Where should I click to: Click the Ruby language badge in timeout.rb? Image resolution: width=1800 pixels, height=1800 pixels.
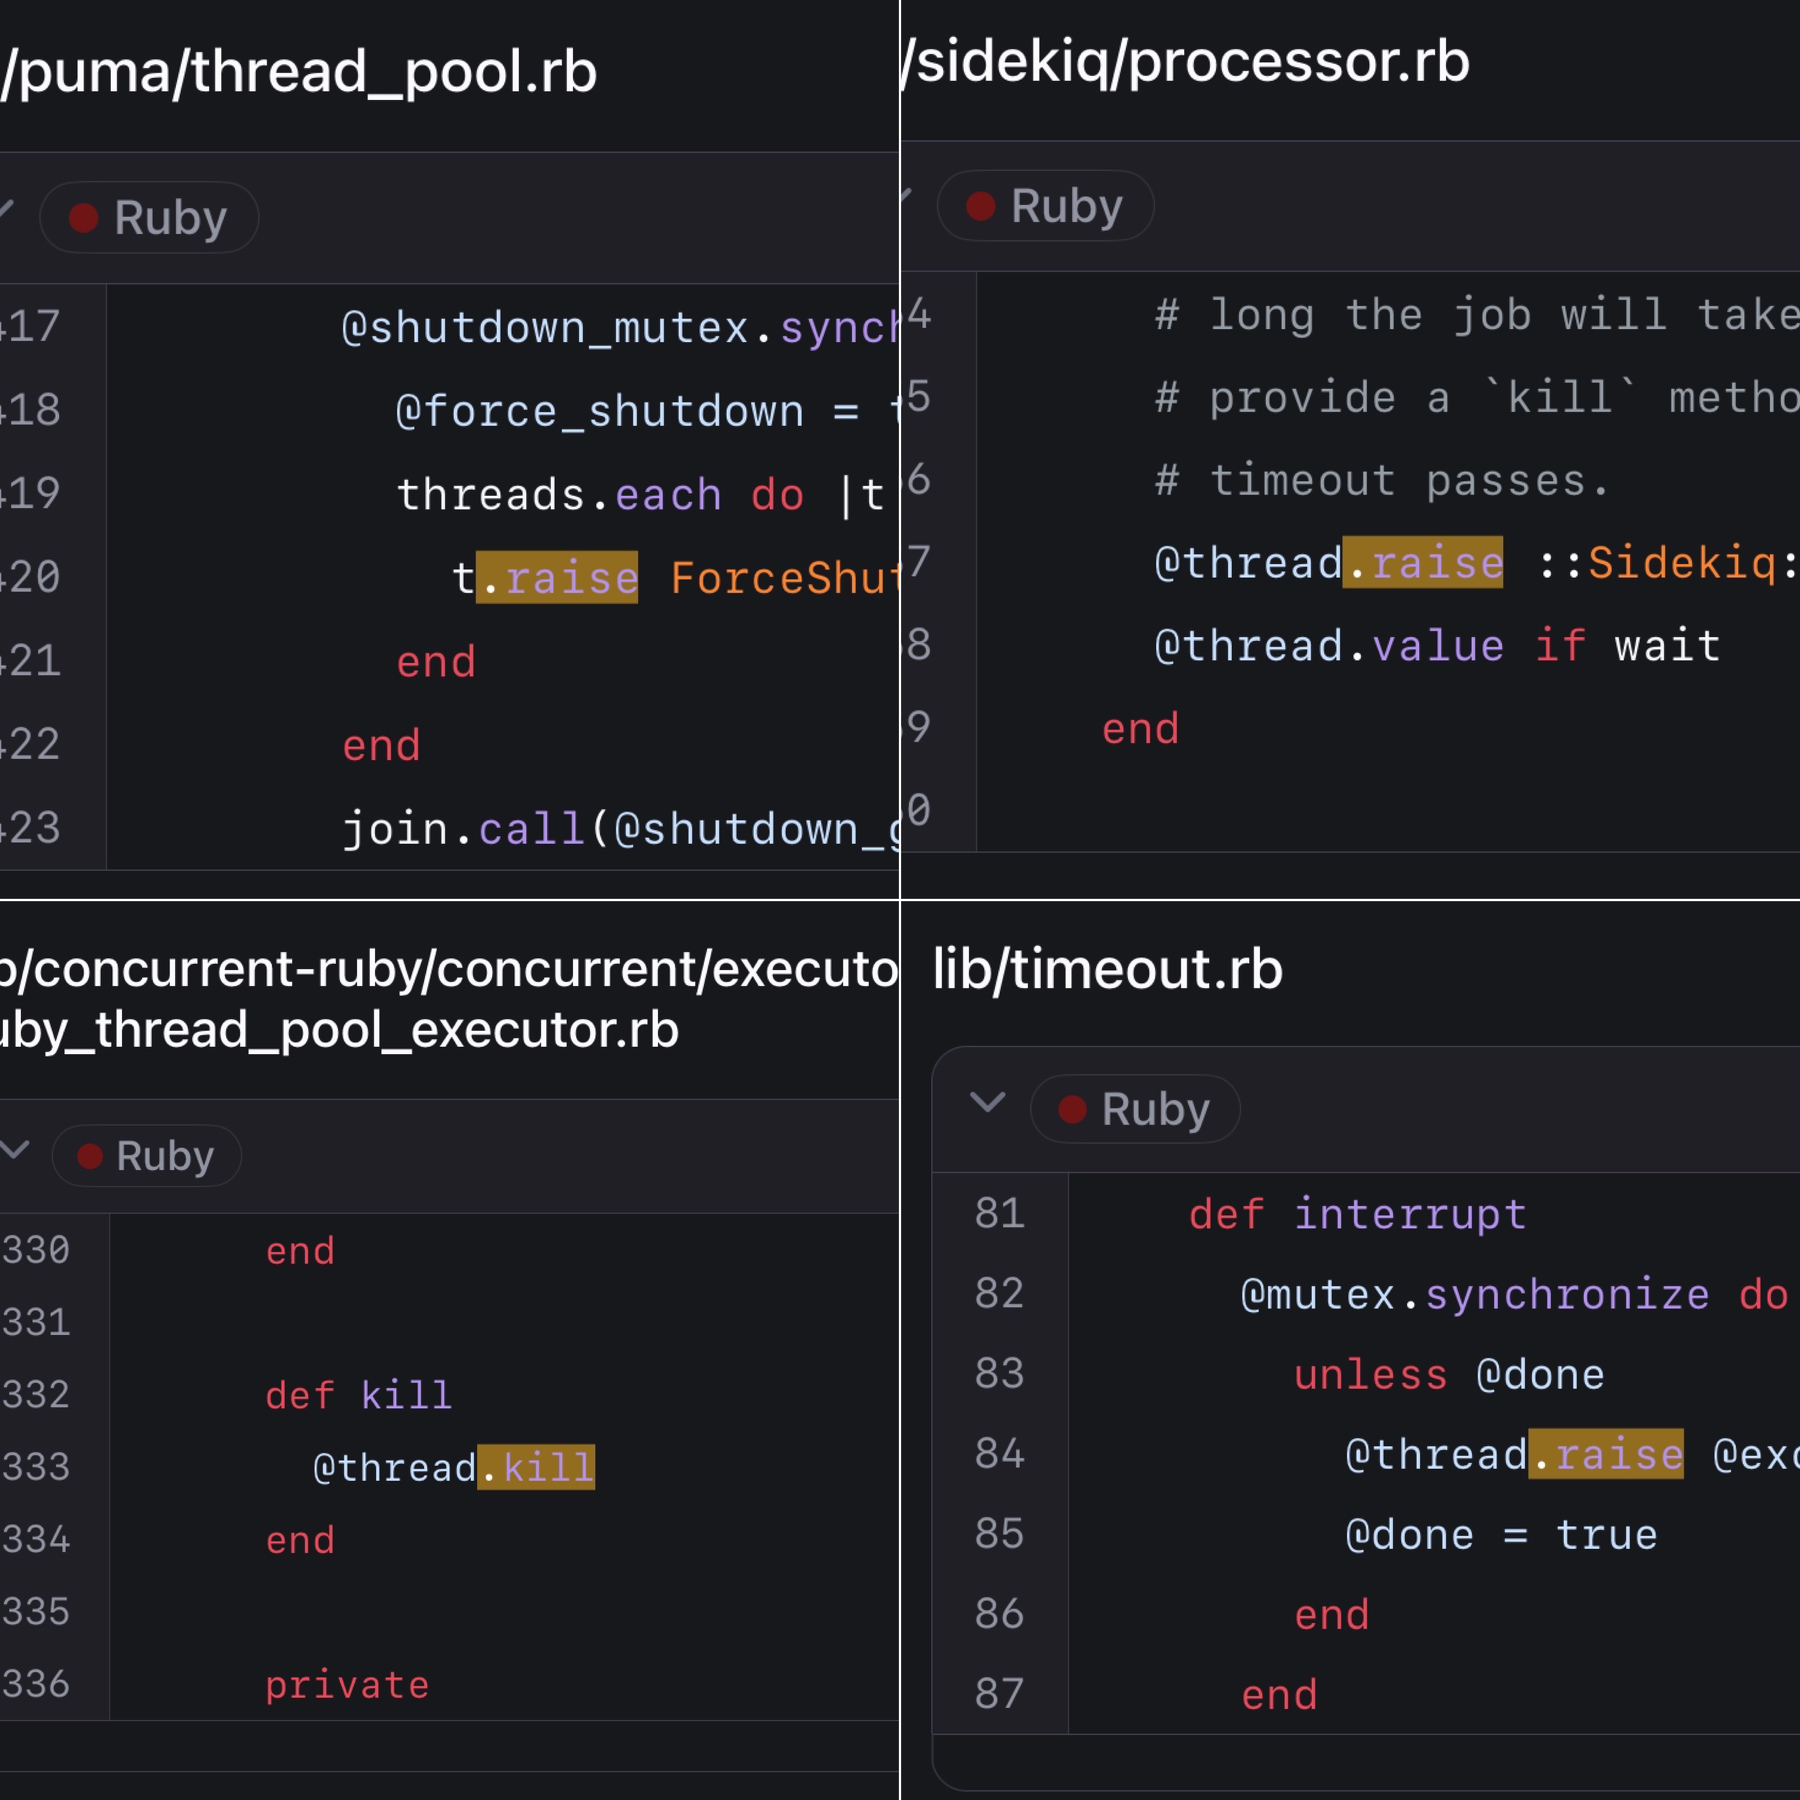point(1136,1109)
